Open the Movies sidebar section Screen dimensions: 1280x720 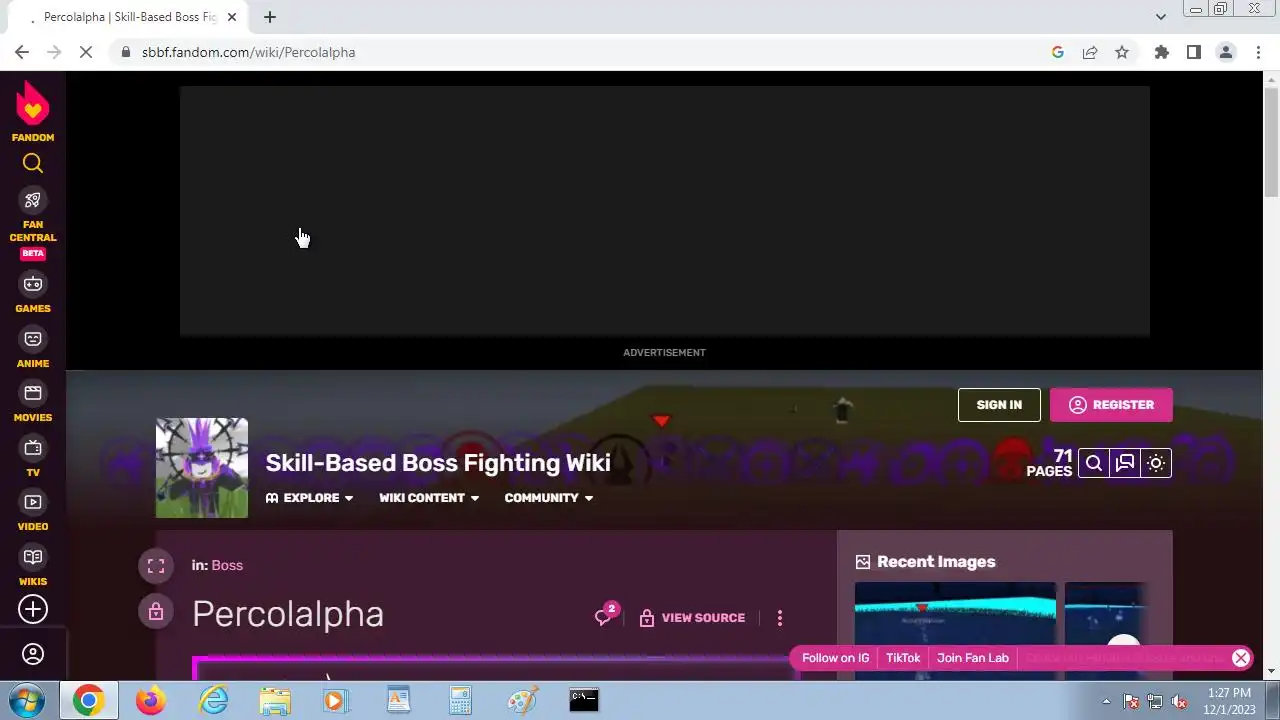(x=33, y=402)
